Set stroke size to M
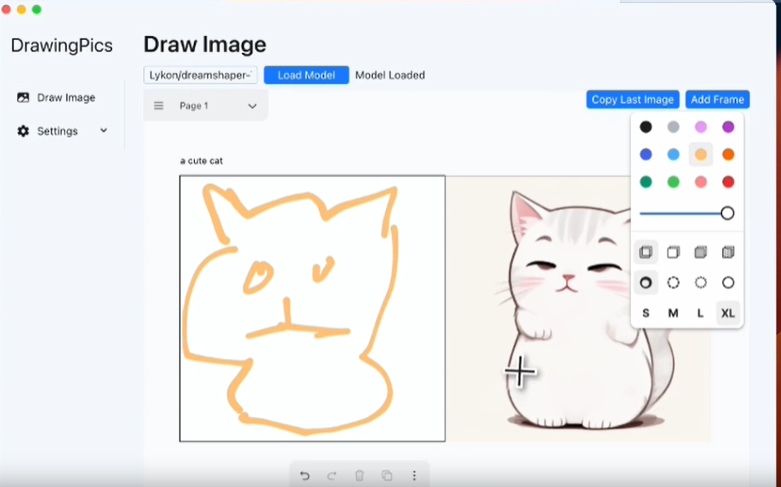 673,313
